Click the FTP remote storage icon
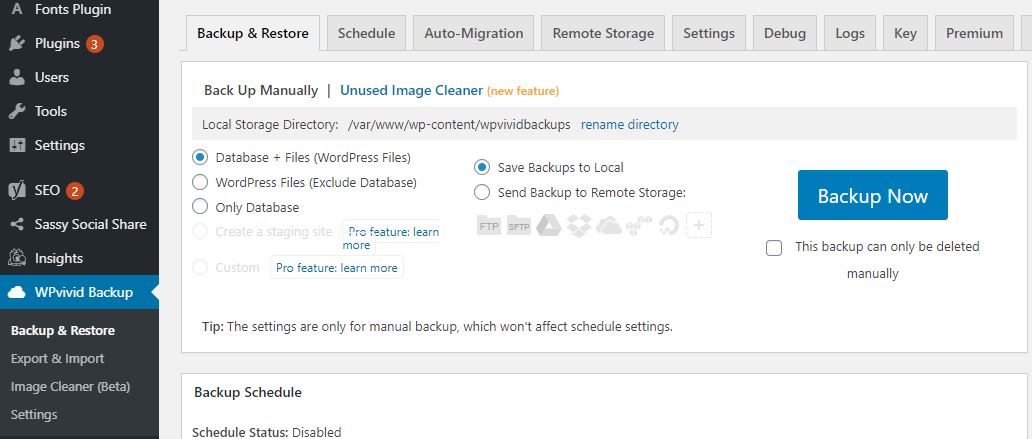This screenshot has height=439, width=1032. point(489,225)
